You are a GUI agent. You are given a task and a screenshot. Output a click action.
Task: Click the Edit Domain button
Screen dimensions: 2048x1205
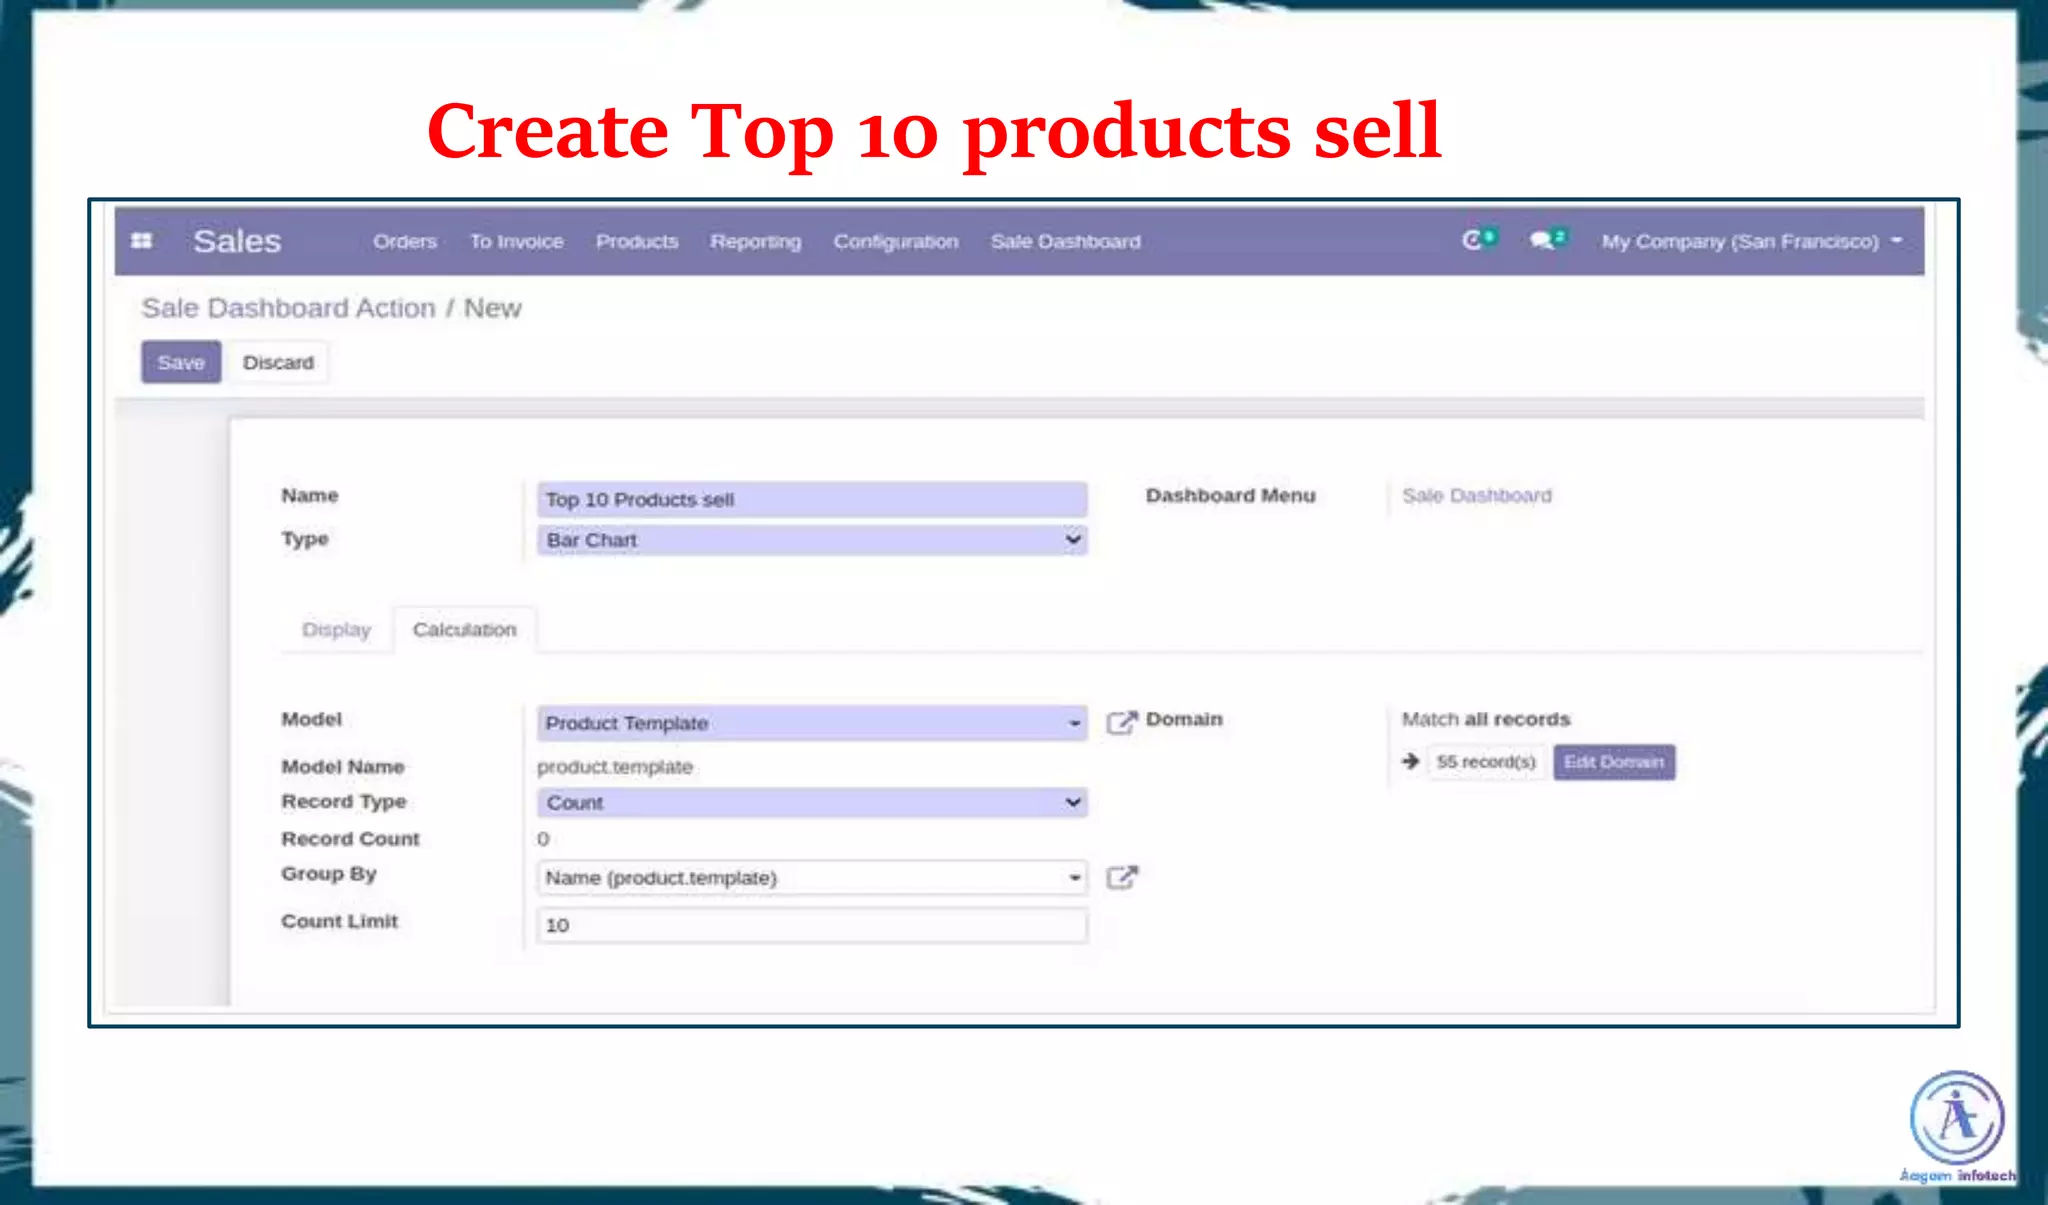[x=1613, y=762]
